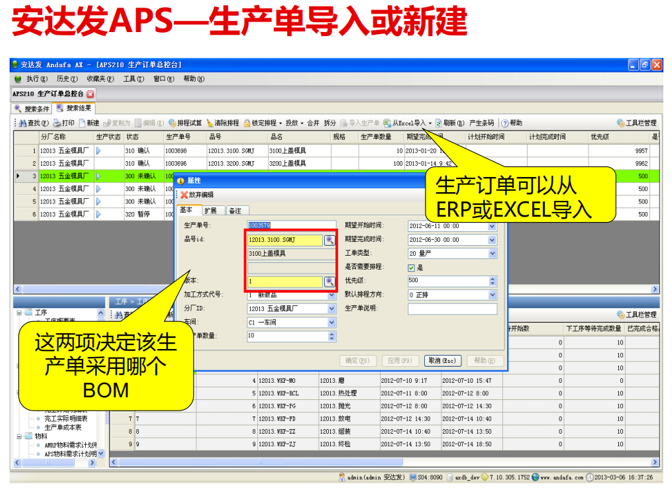Click www.andafa.com globe in status bar
672x491 pixels.
pos(535,477)
